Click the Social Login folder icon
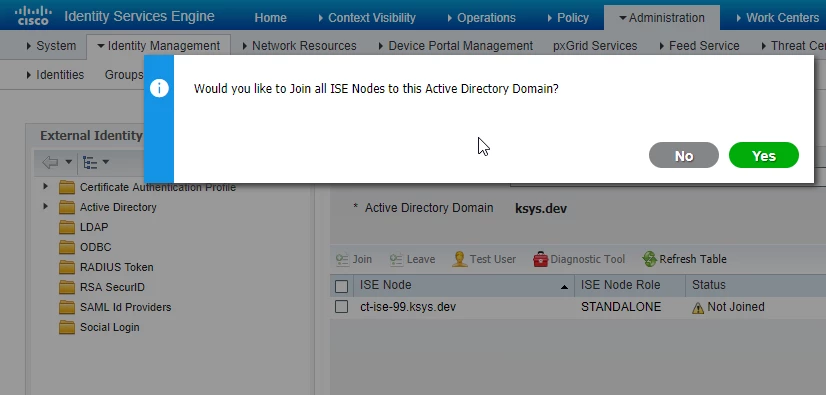 pos(67,328)
